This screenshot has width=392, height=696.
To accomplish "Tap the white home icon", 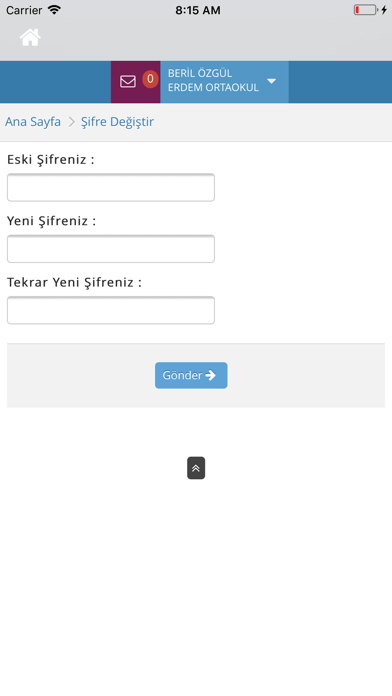I will coord(30,37).
